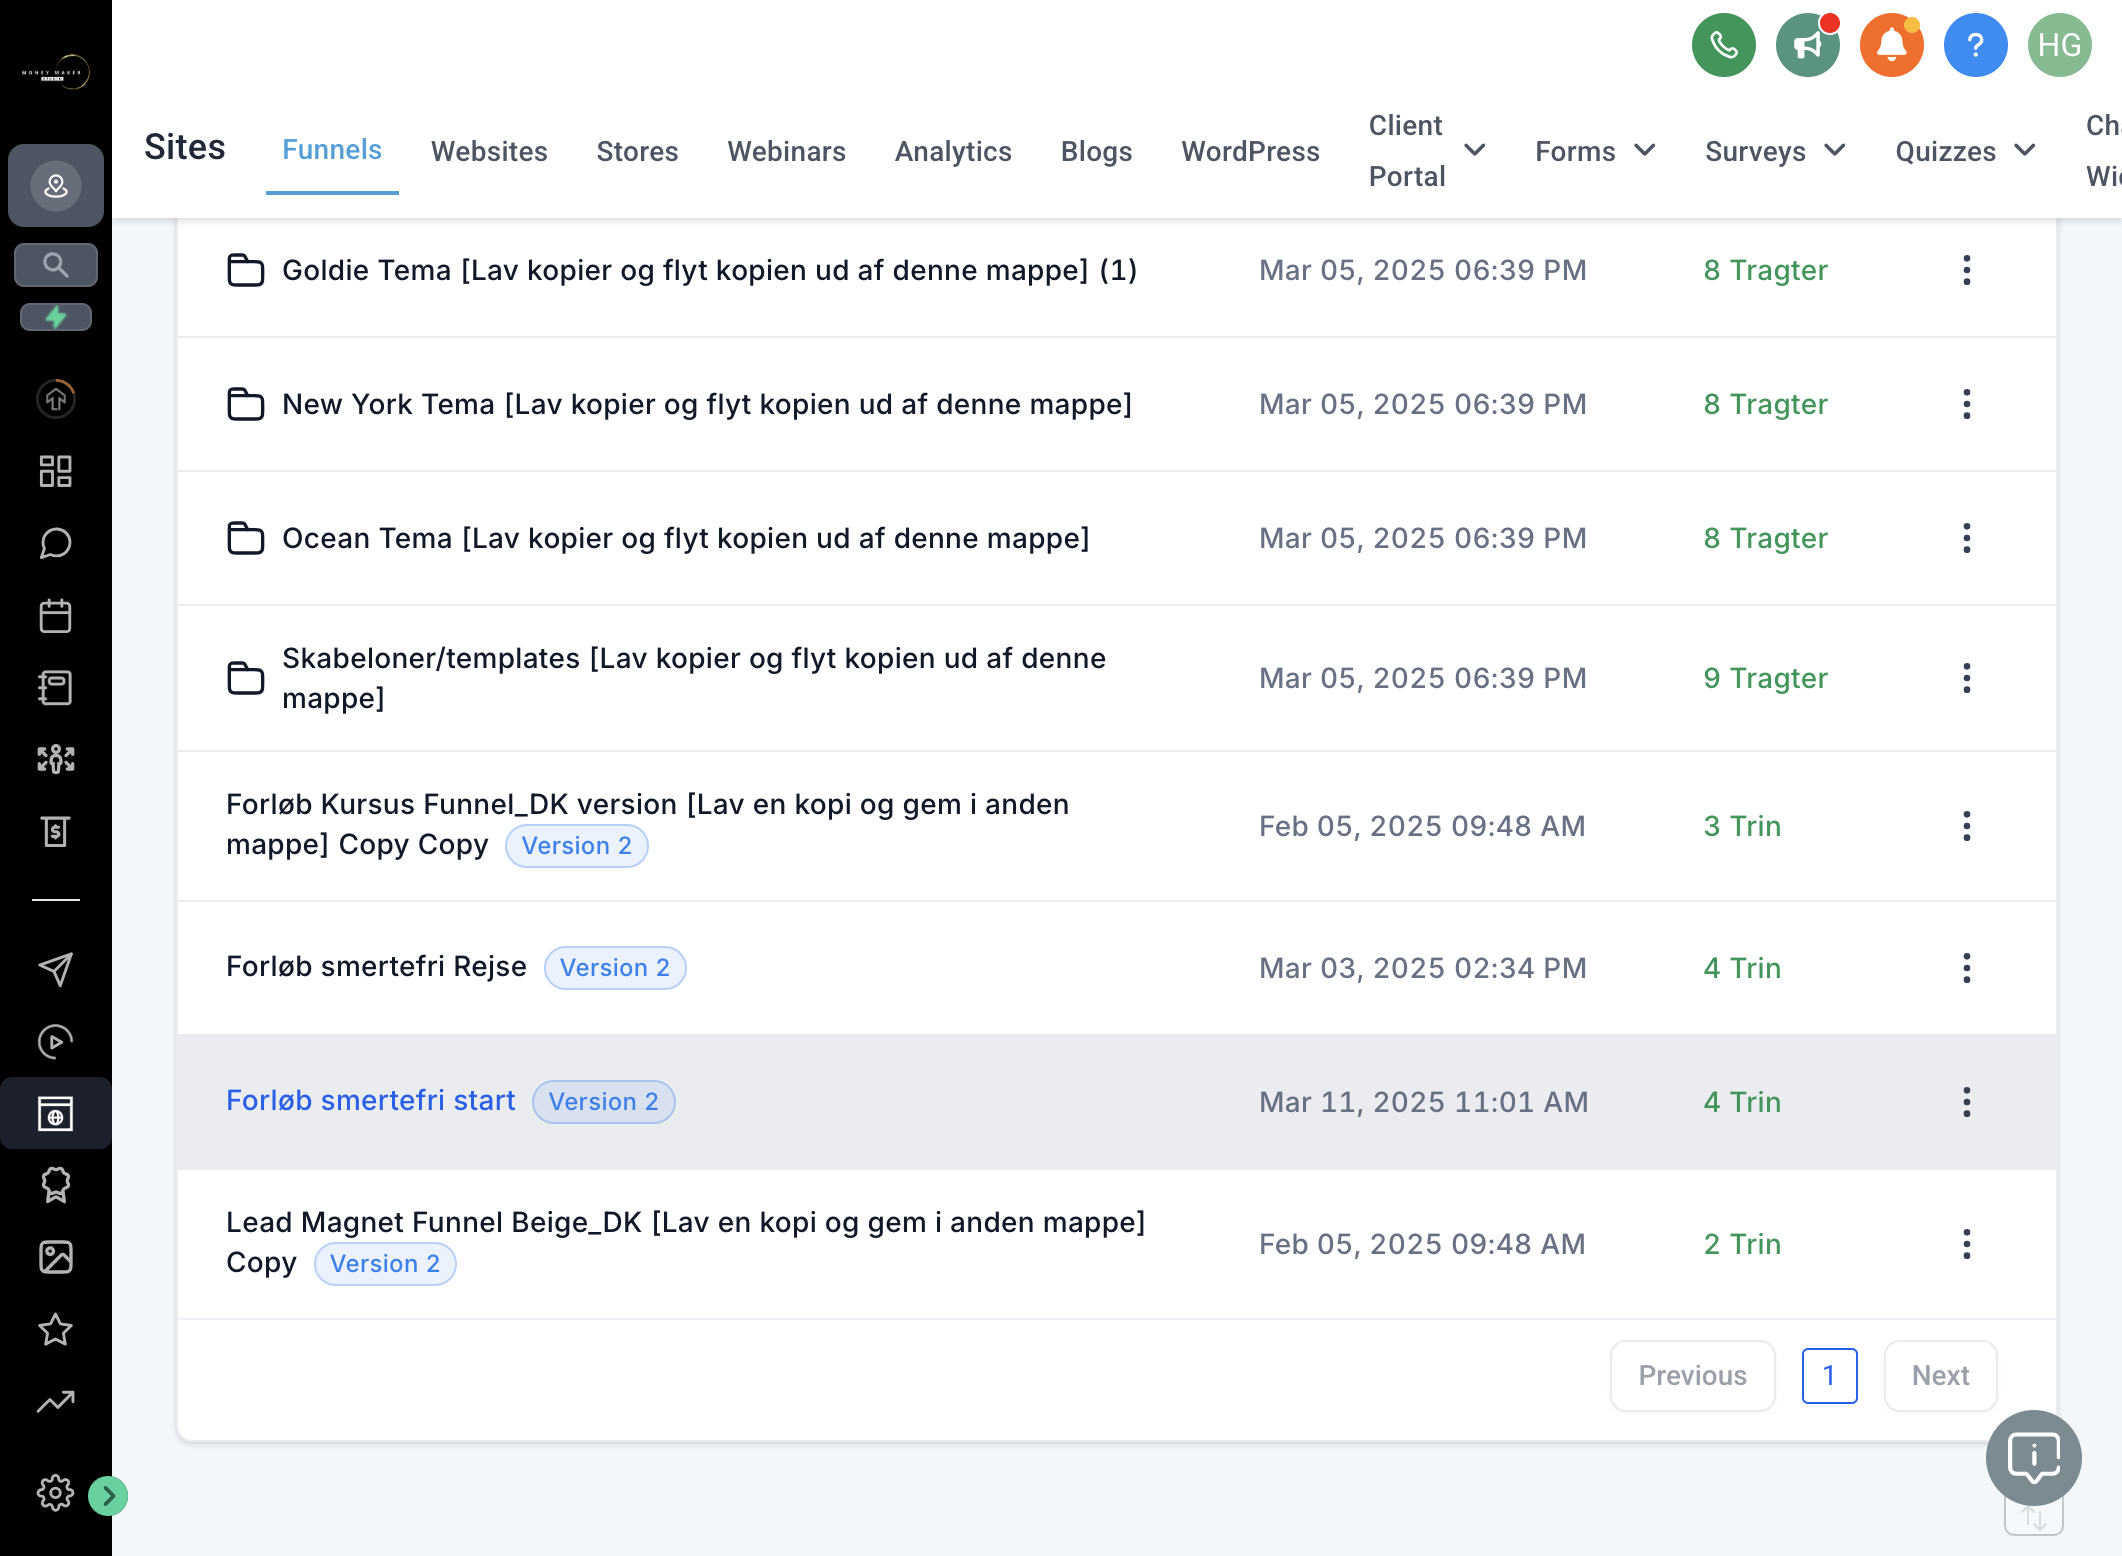Open the Skabeloner/templates folder
This screenshot has width=2122, height=1556.
[694, 678]
